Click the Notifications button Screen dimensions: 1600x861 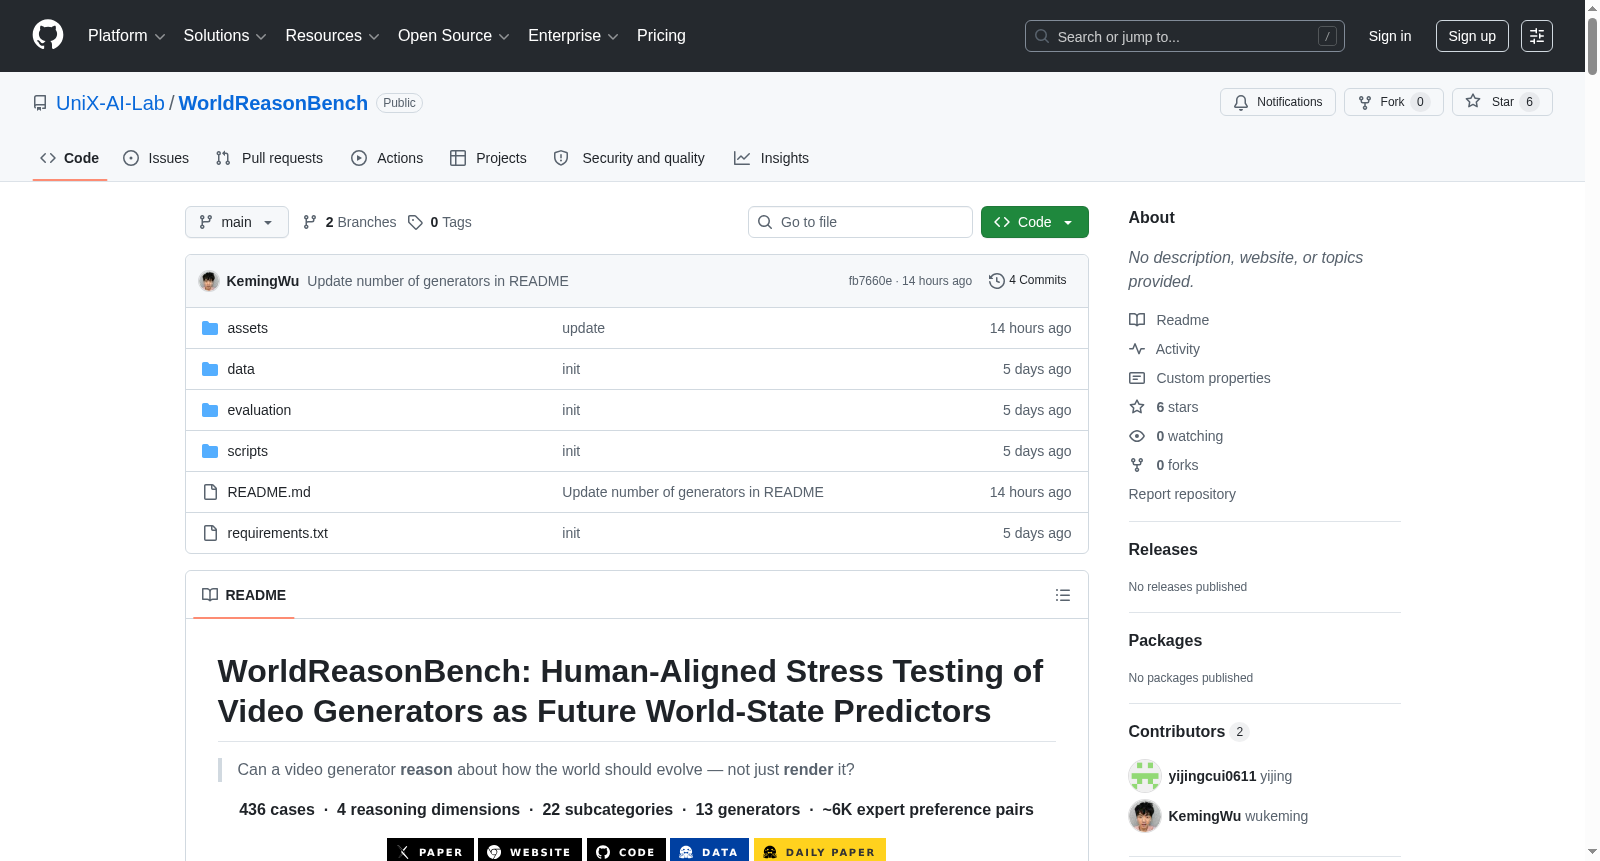(x=1278, y=102)
